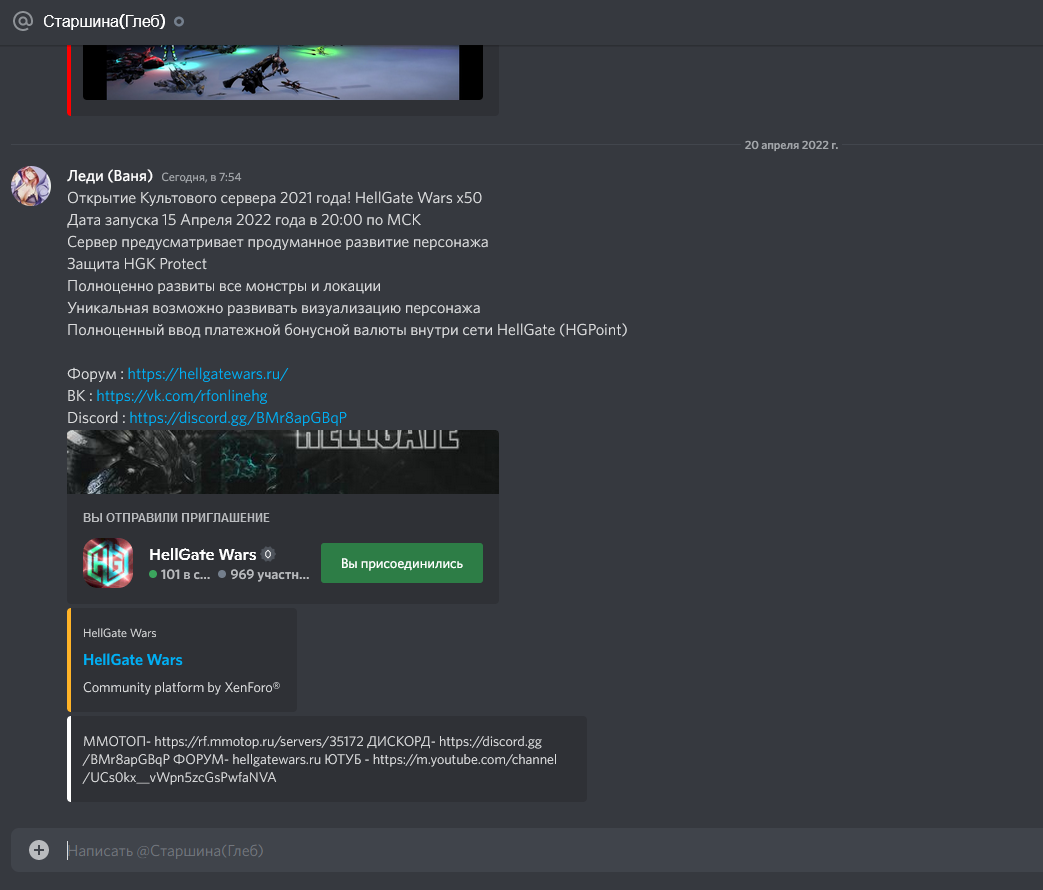Open the forum link hellgatewars.ru
Image resolution: width=1043 pixels, height=890 pixels.
click(x=208, y=374)
